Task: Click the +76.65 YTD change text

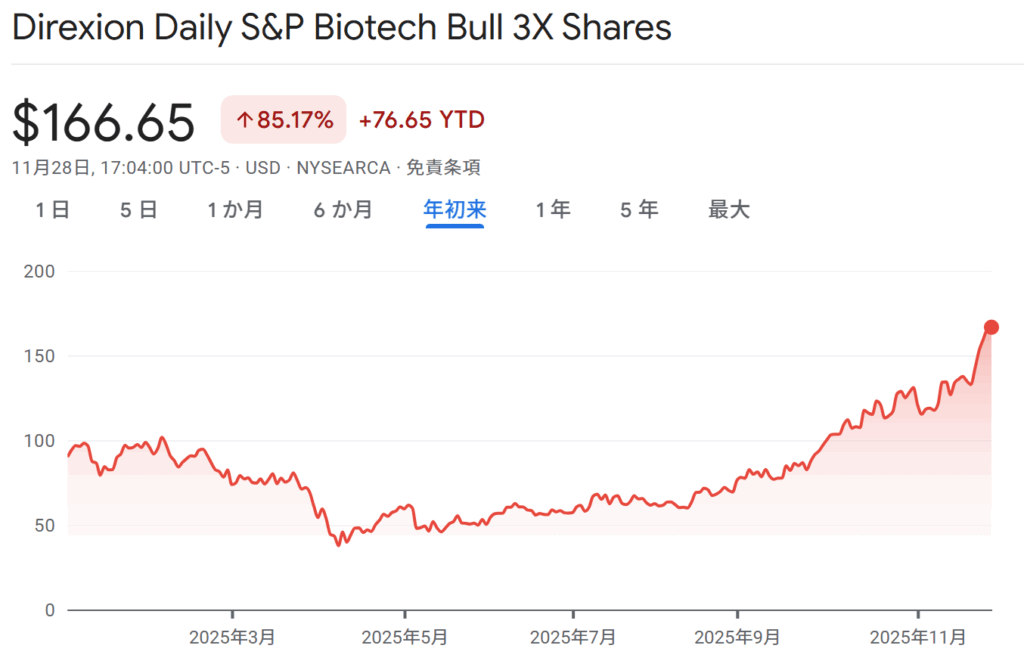Action: click(421, 121)
